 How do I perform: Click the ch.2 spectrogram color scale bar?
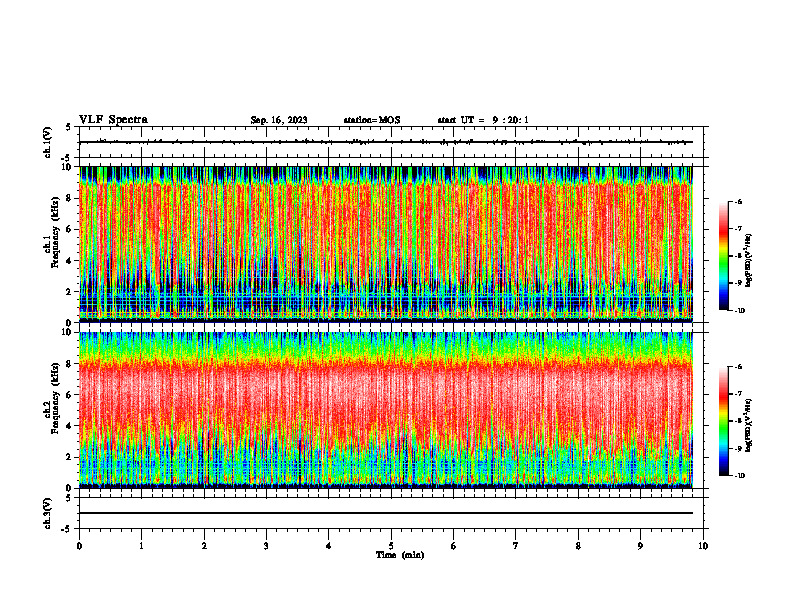click(x=723, y=421)
